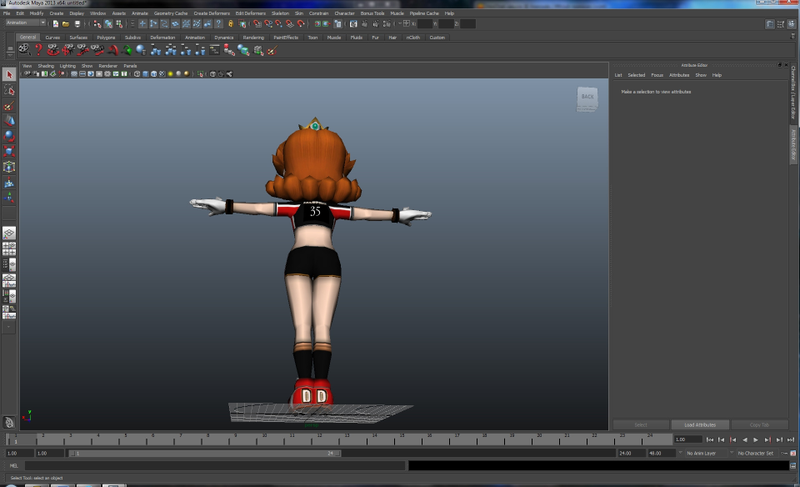Click the MEL command line input field
This screenshot has width=800, height=487.
click(214, 466)
